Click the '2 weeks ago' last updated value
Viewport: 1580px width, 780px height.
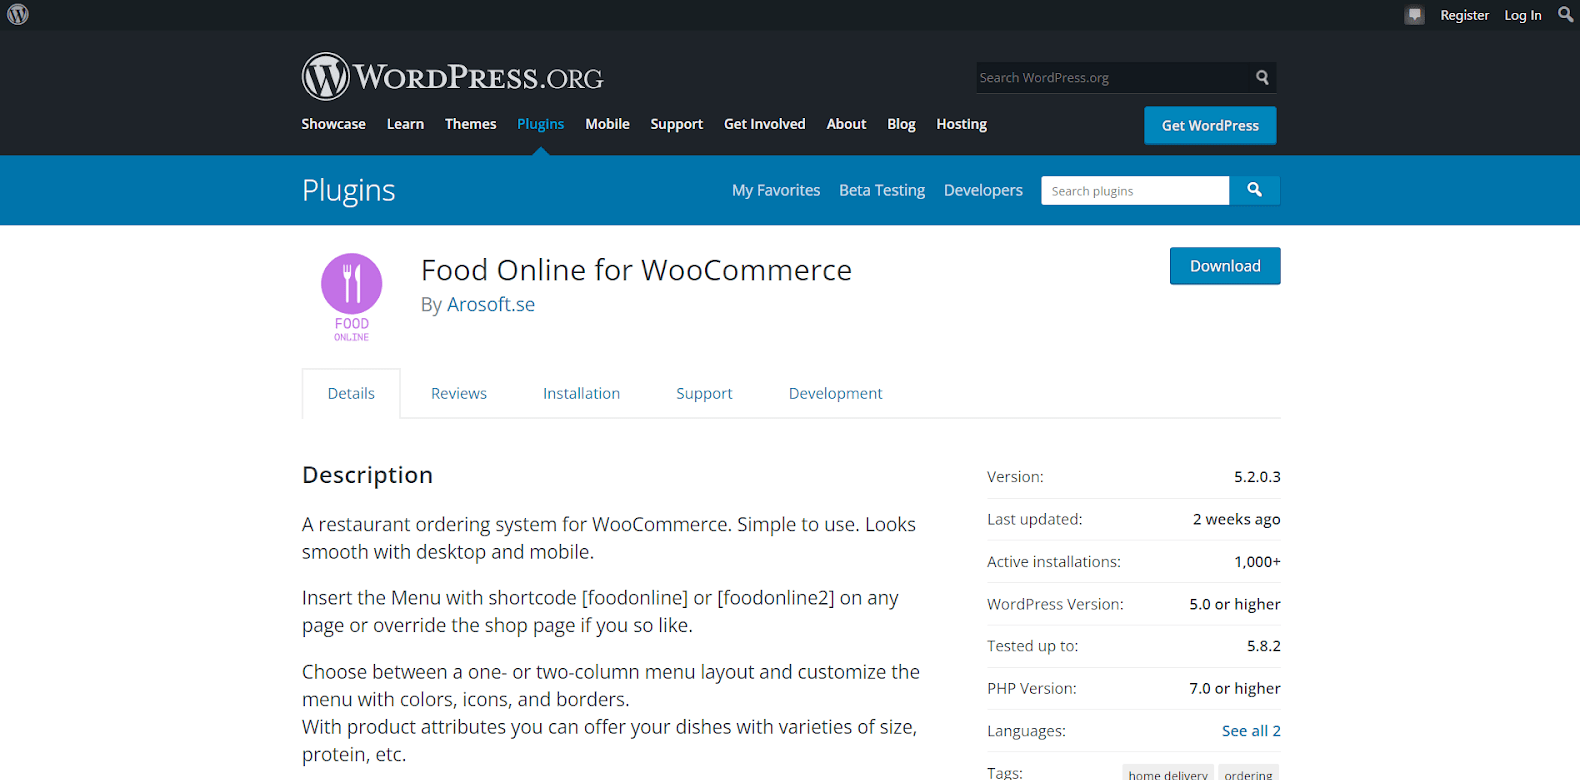[x=1236, y=519]
